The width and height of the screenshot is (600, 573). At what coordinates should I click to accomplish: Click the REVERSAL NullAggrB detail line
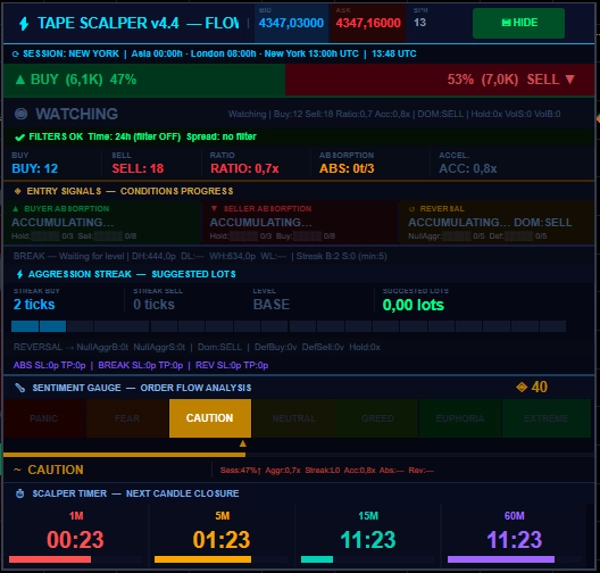(197, 347)
